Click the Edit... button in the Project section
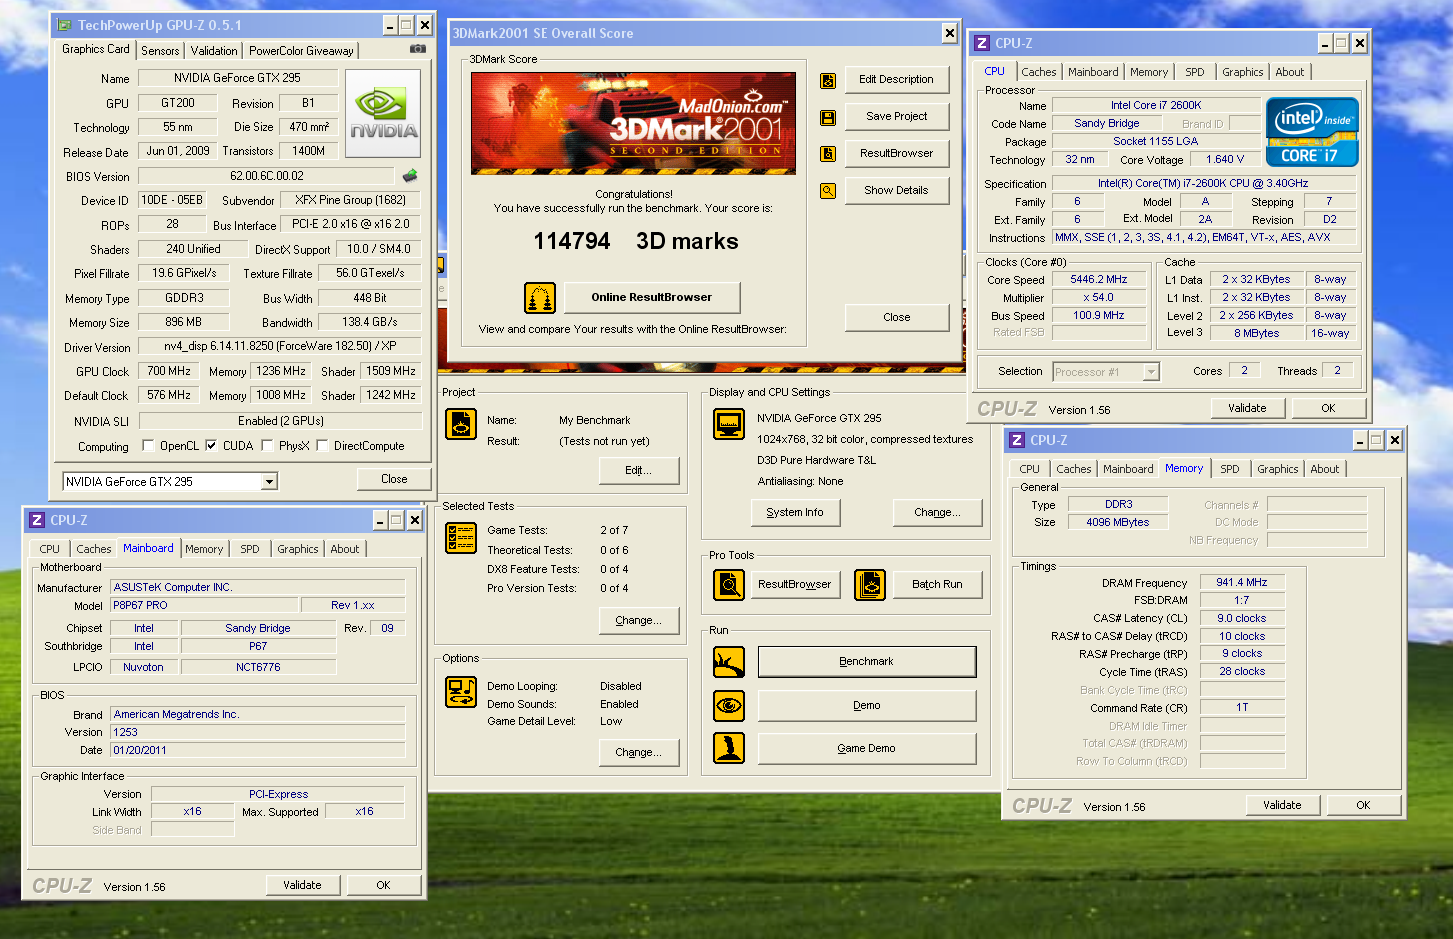 click(x=639, y=470)
